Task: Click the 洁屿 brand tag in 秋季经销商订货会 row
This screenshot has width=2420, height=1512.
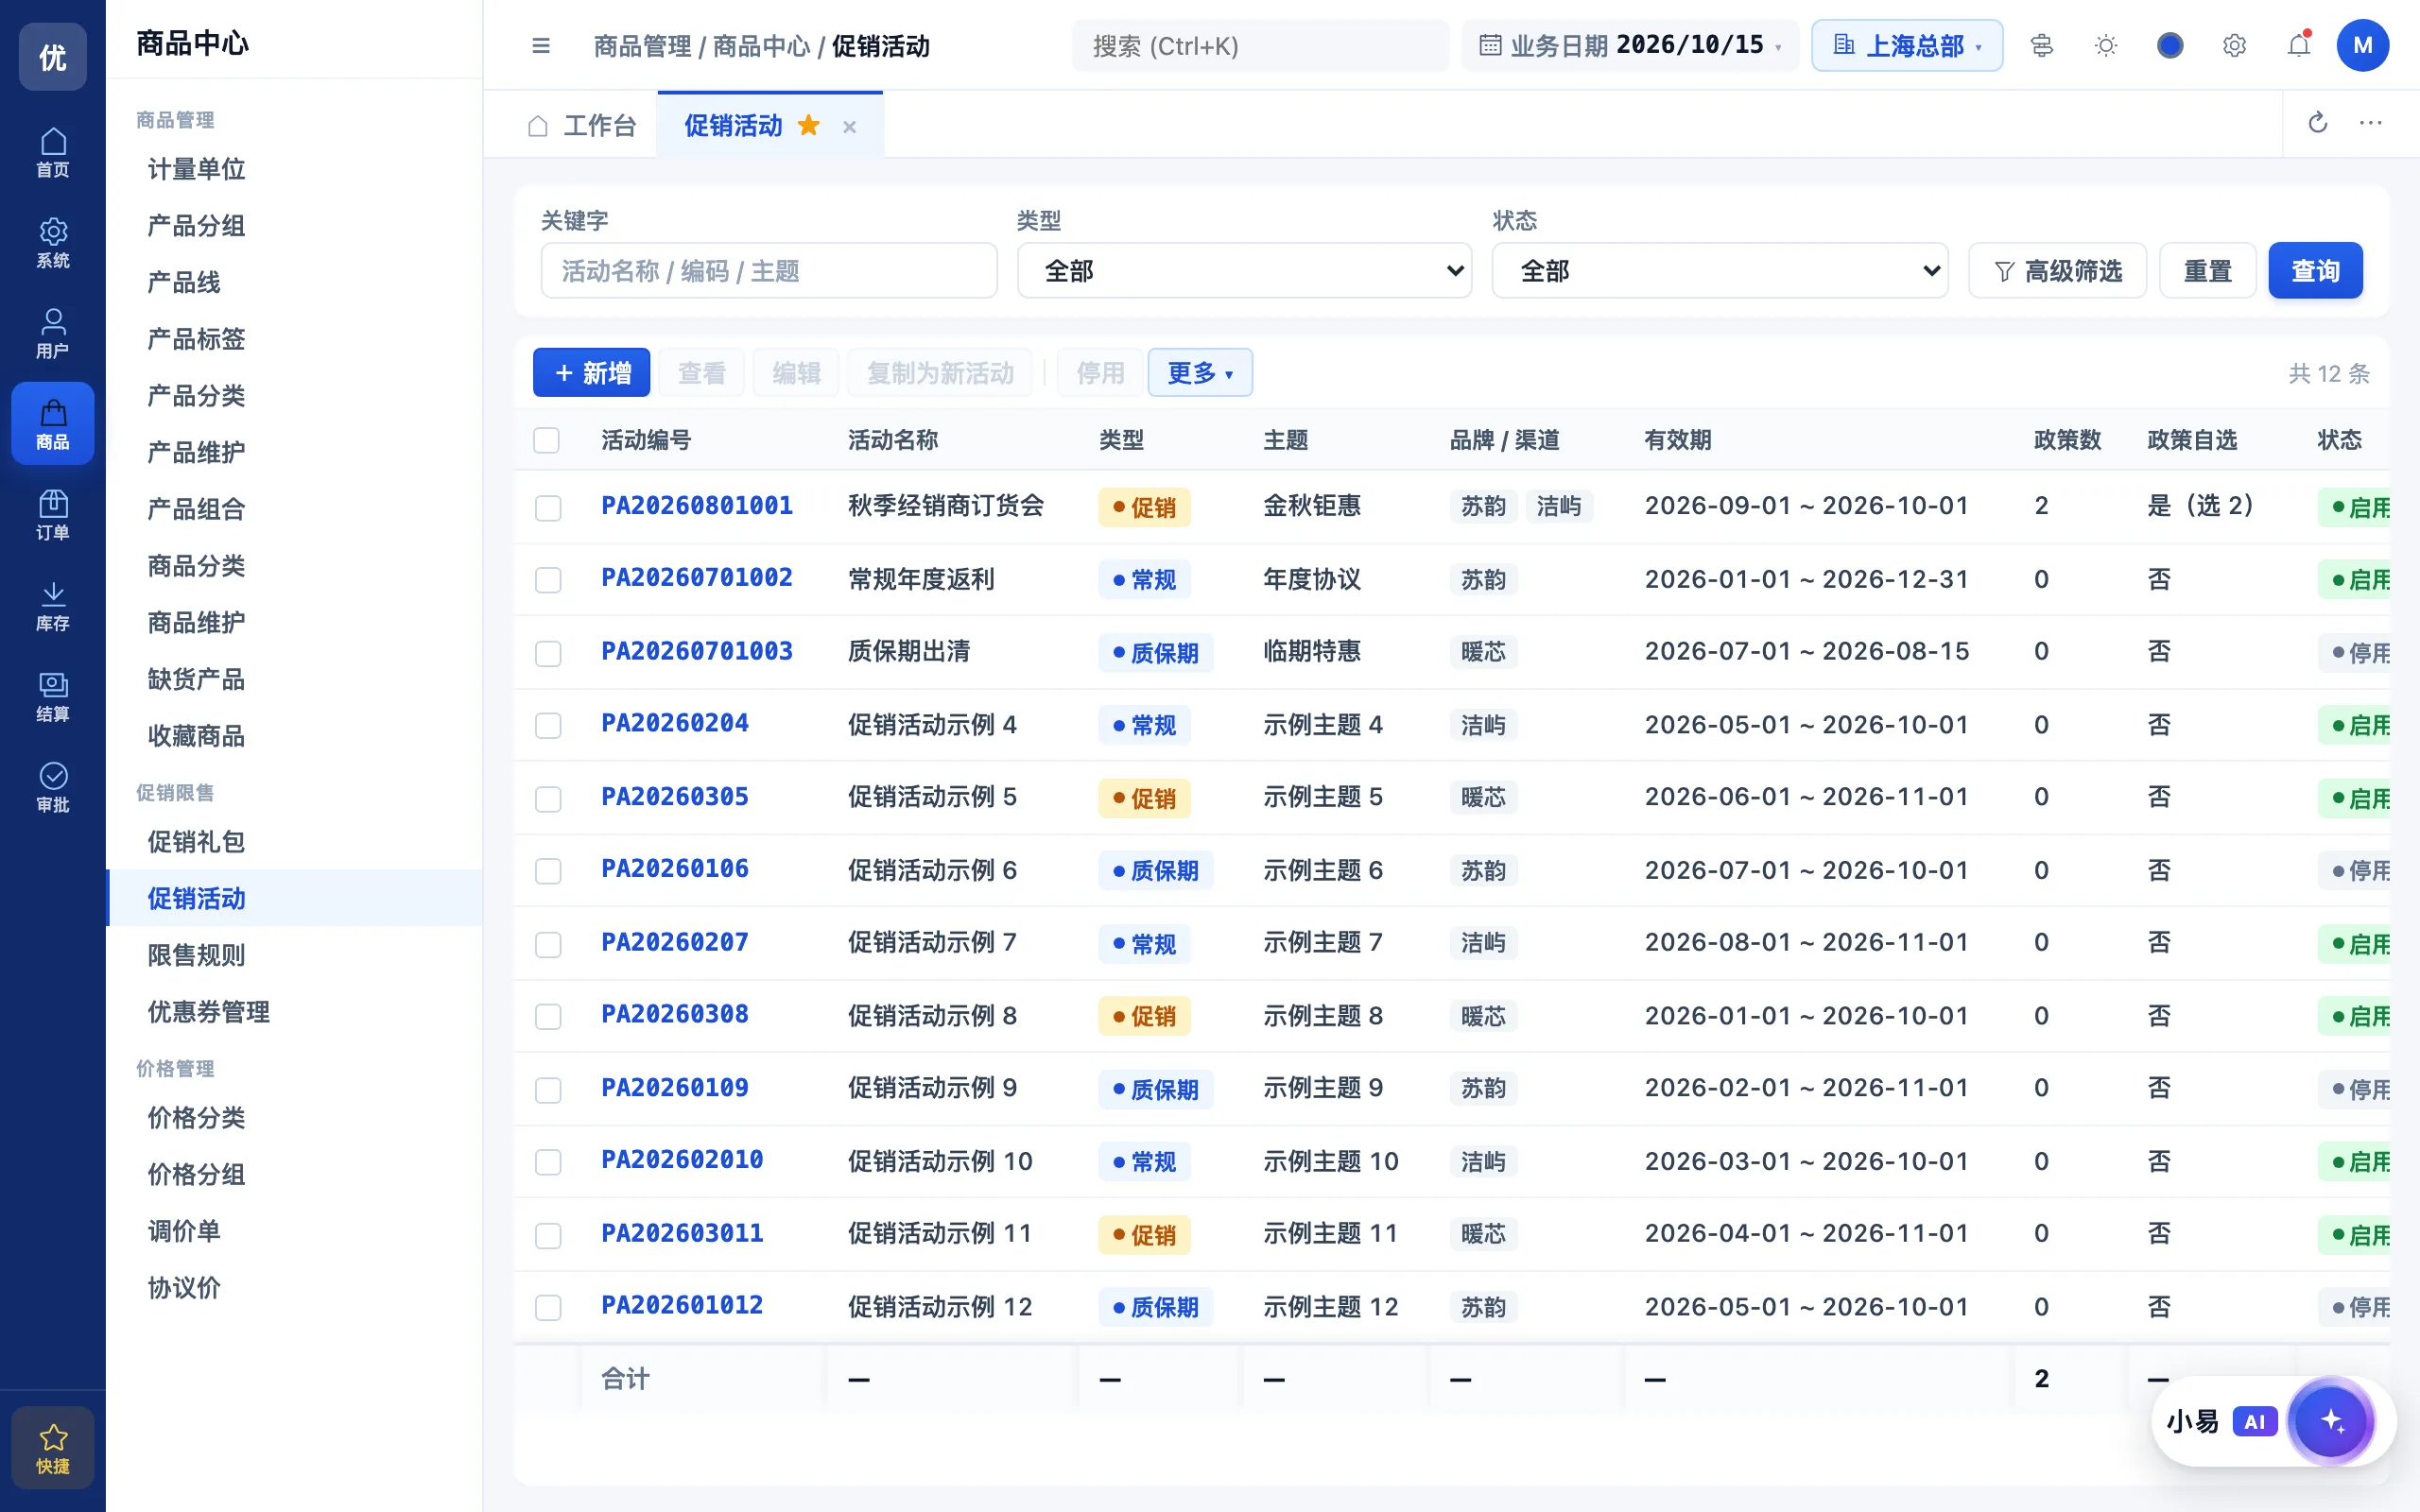Action: tap(1559, 506)
